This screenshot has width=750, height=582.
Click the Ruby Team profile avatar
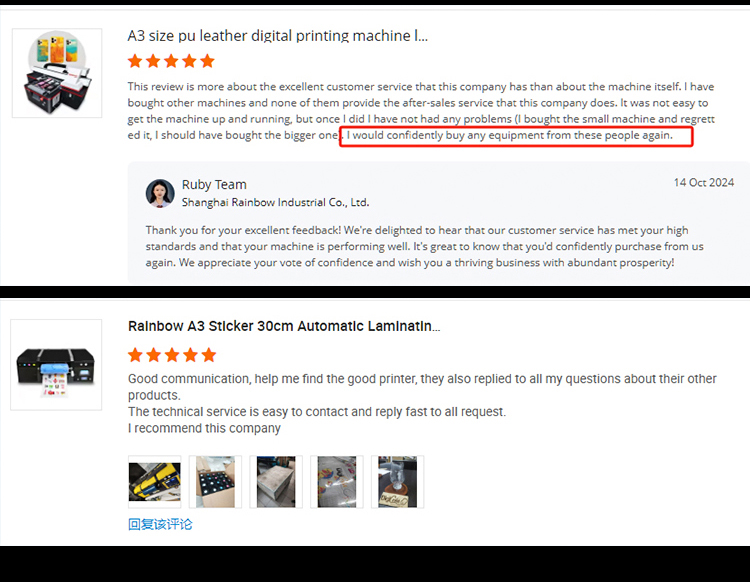click(160, 193)
